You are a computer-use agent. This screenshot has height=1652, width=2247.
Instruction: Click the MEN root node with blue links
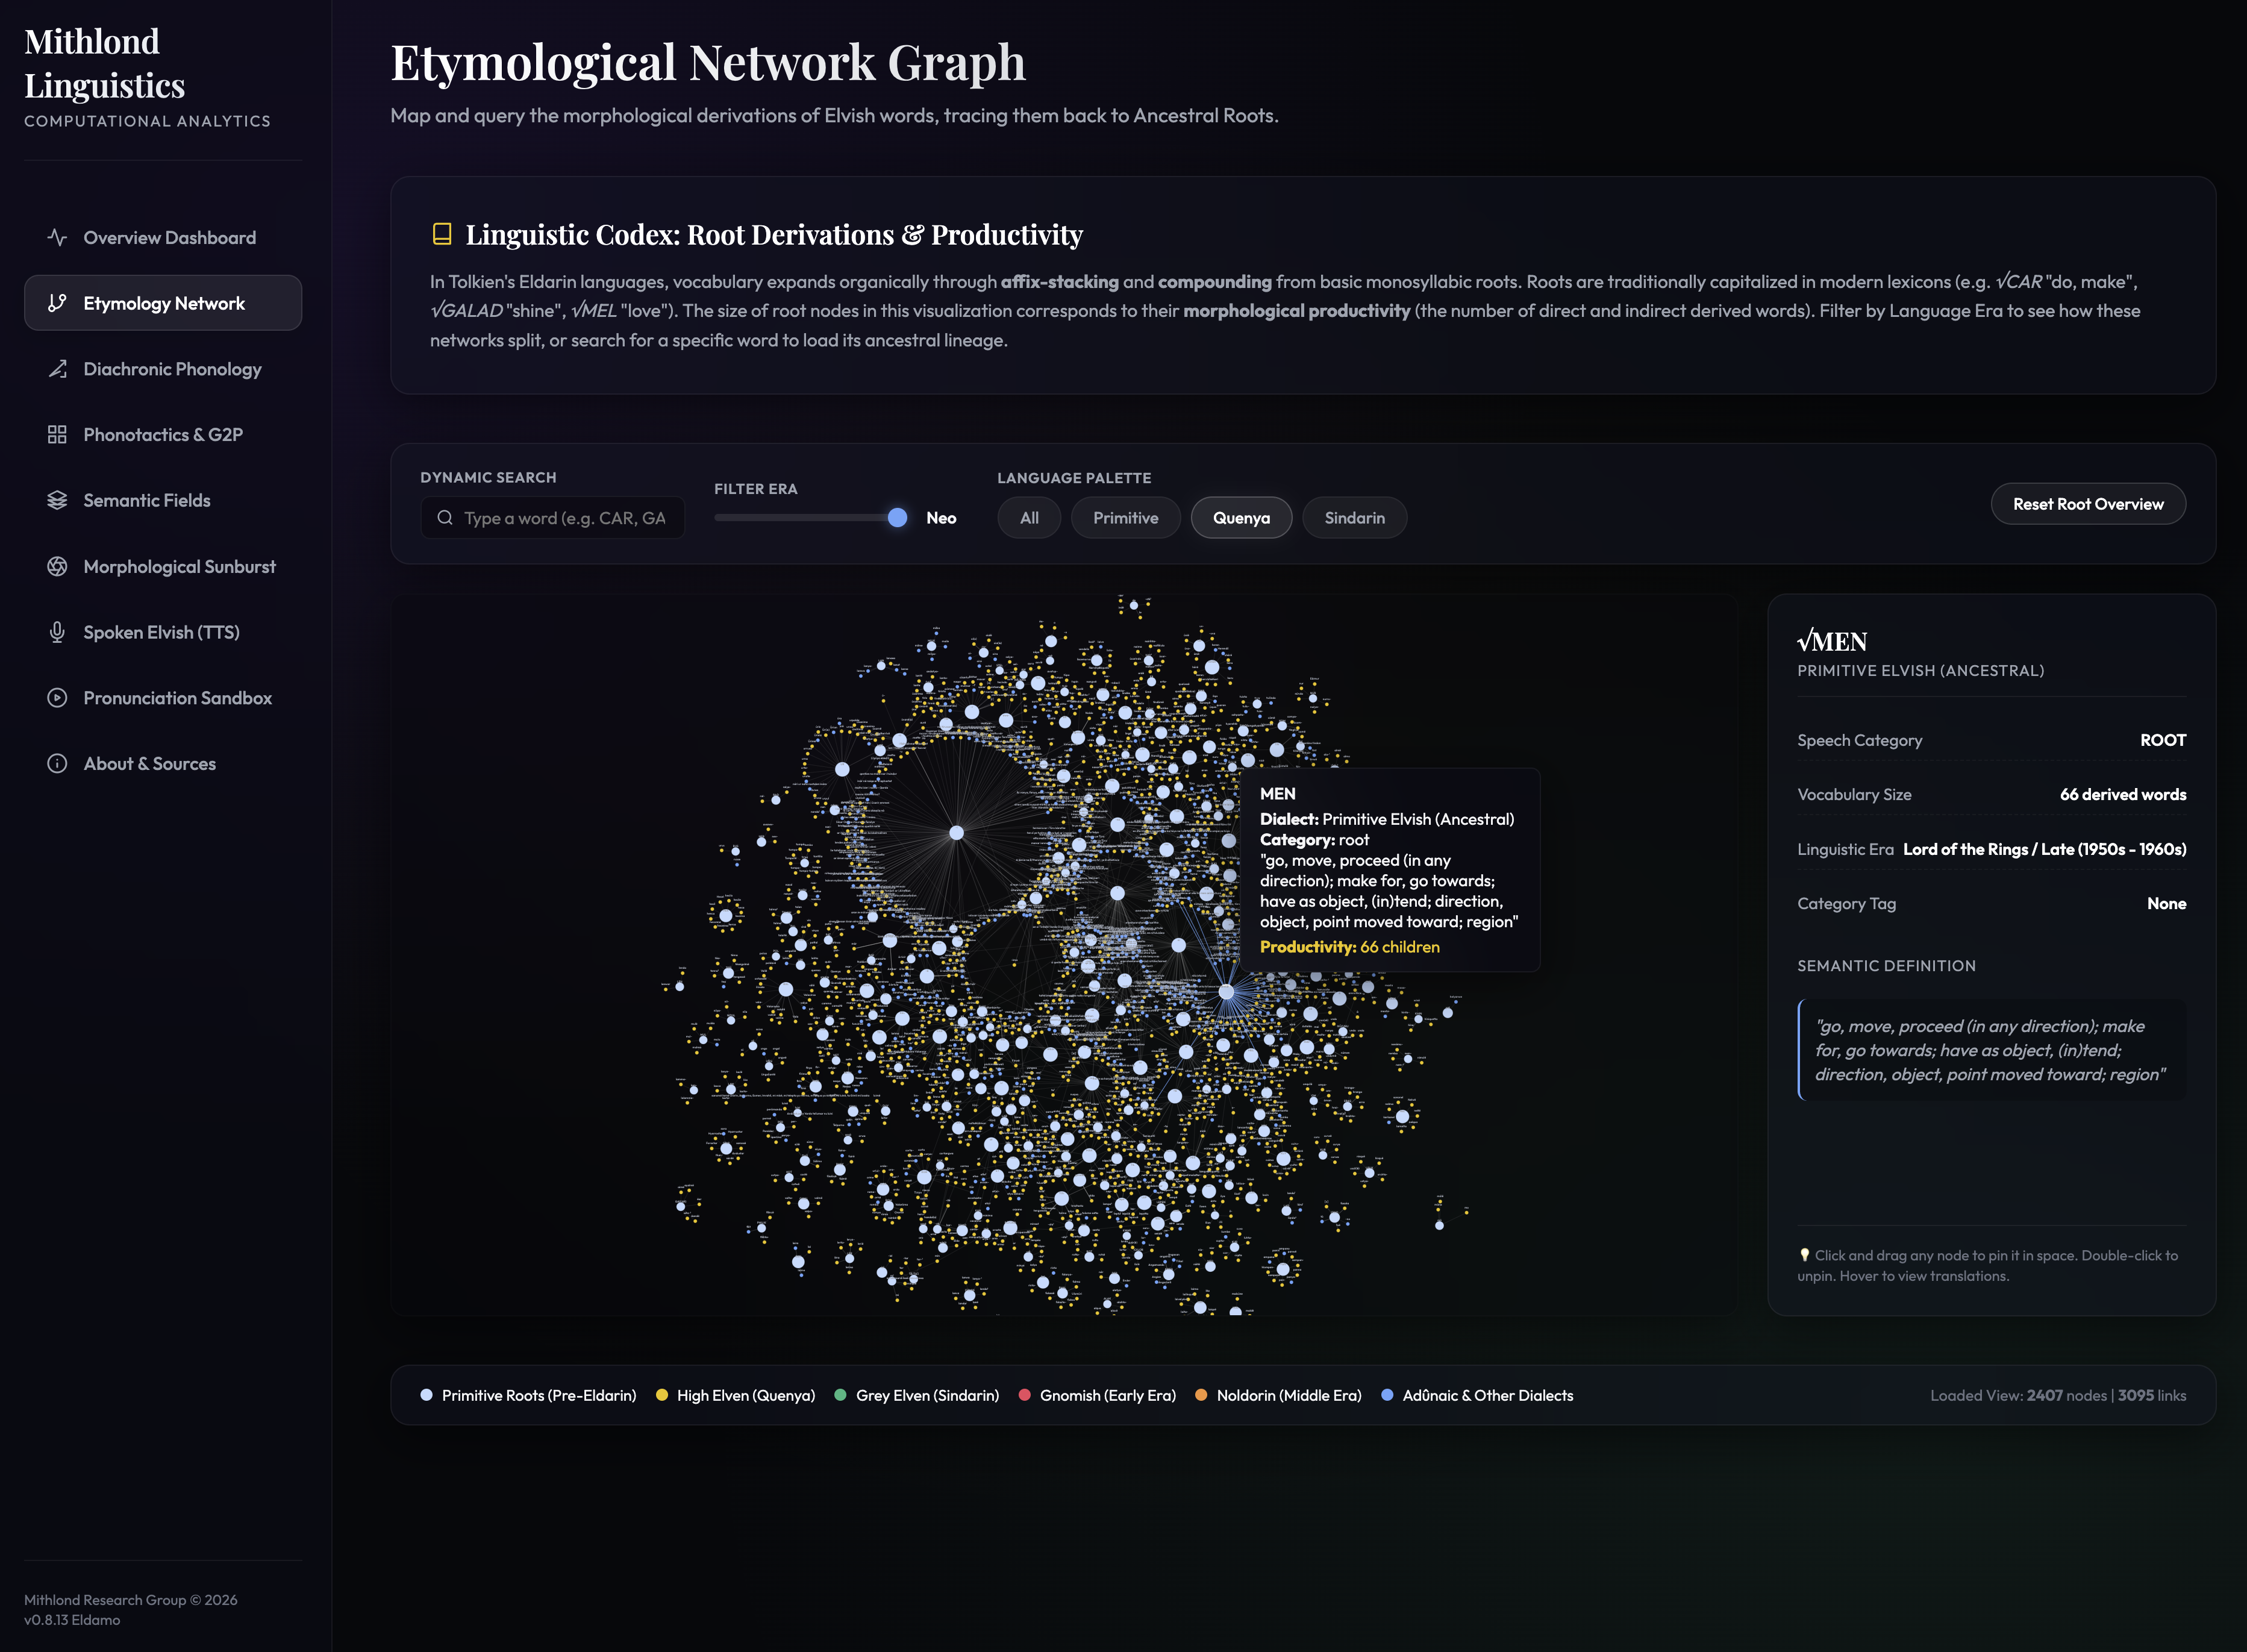pos(1227,992)
